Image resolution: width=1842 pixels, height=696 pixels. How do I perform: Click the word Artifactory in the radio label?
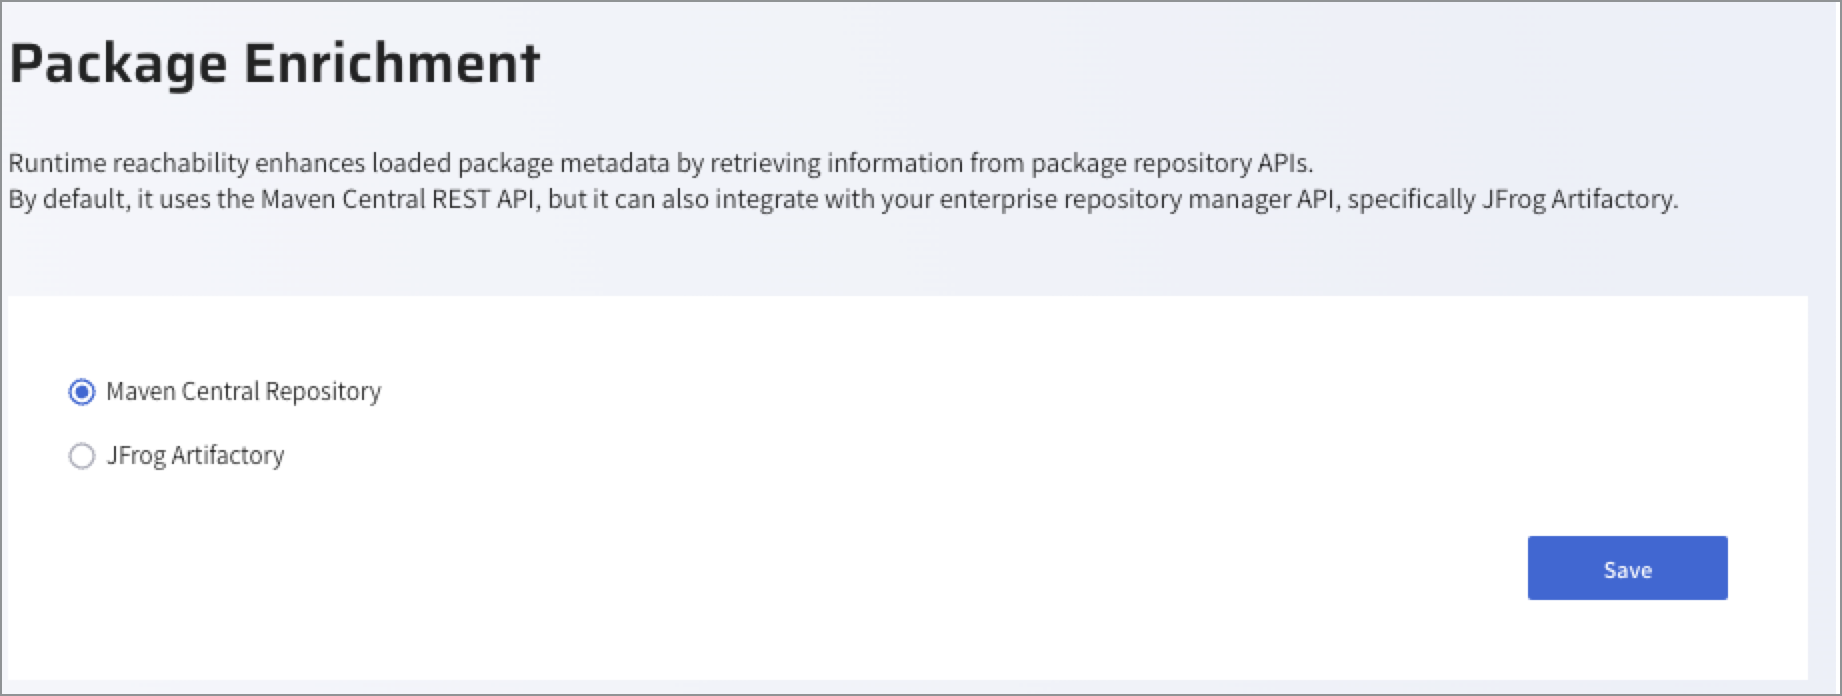[x=228, y=455]
